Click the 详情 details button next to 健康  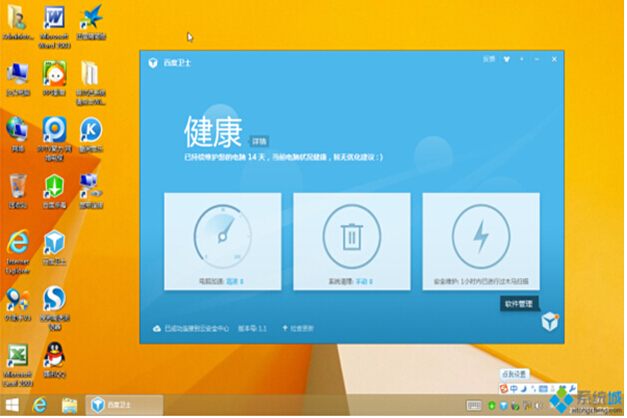[x=258, y=142]
